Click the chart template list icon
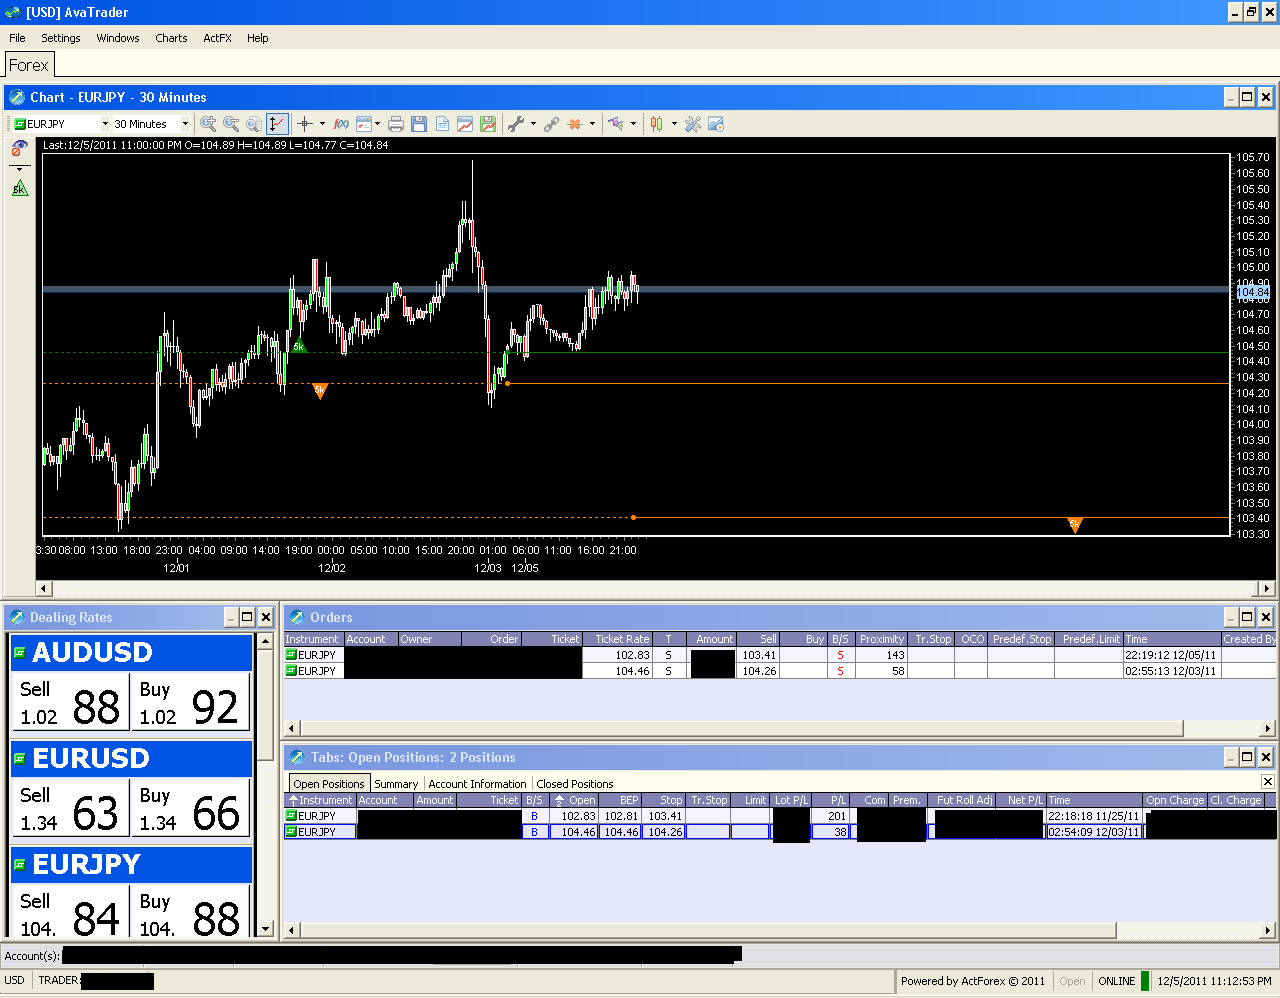The height and width of the screenshot is (998, 1280). point(364,124)
